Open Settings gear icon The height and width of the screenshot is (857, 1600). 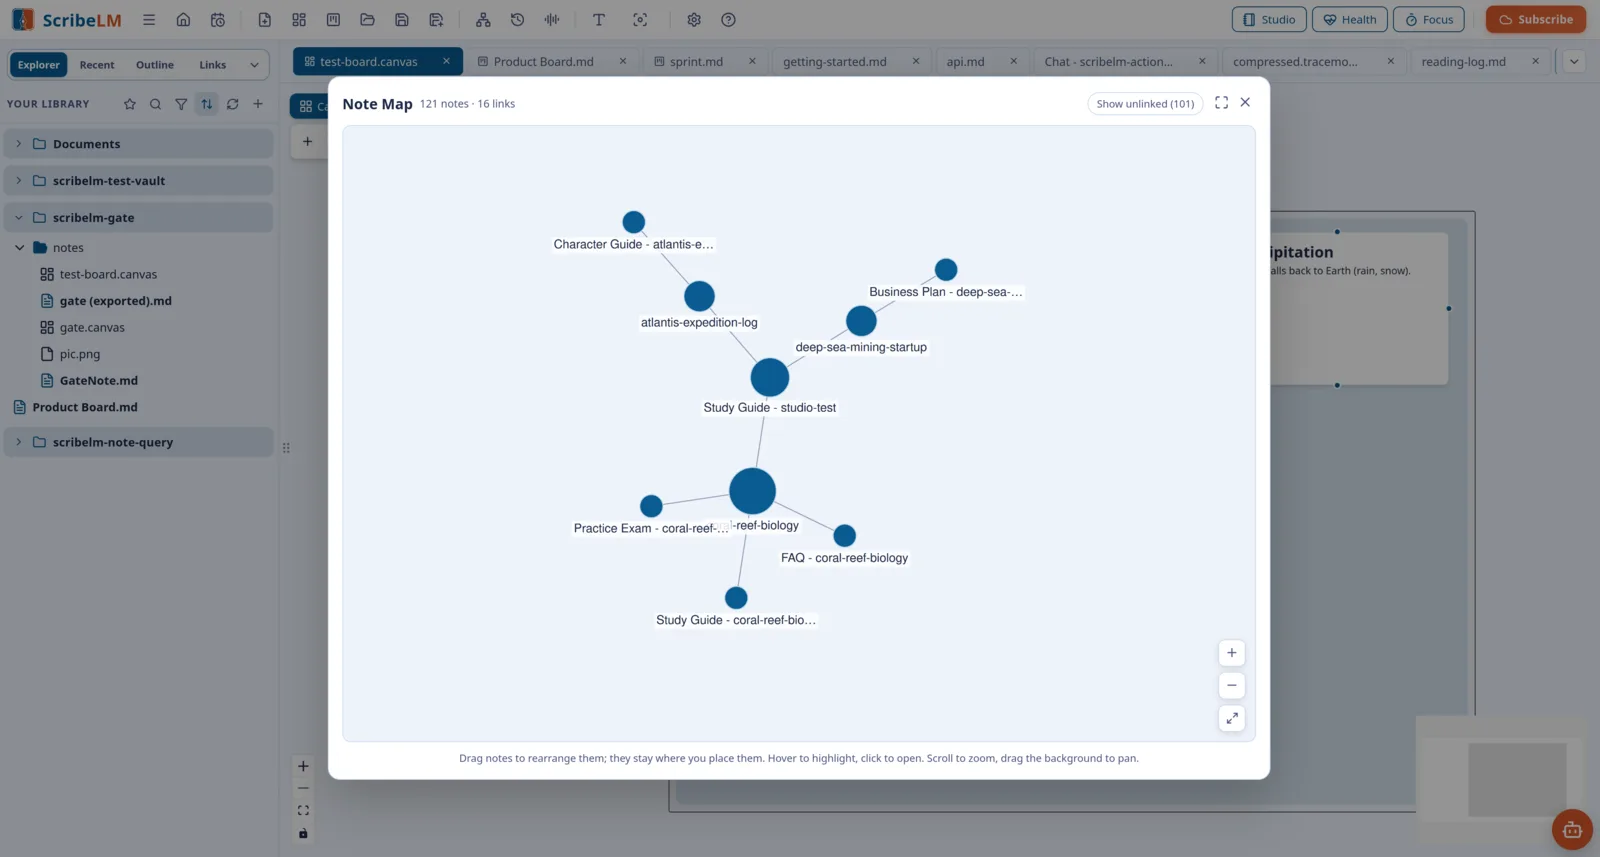click(694, 20)
